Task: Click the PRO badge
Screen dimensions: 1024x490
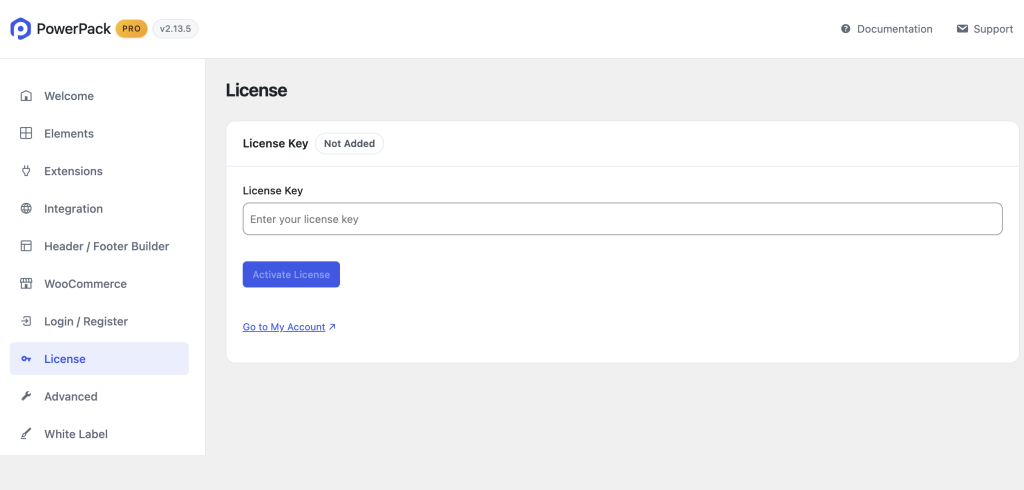Action: click(132, 29)
